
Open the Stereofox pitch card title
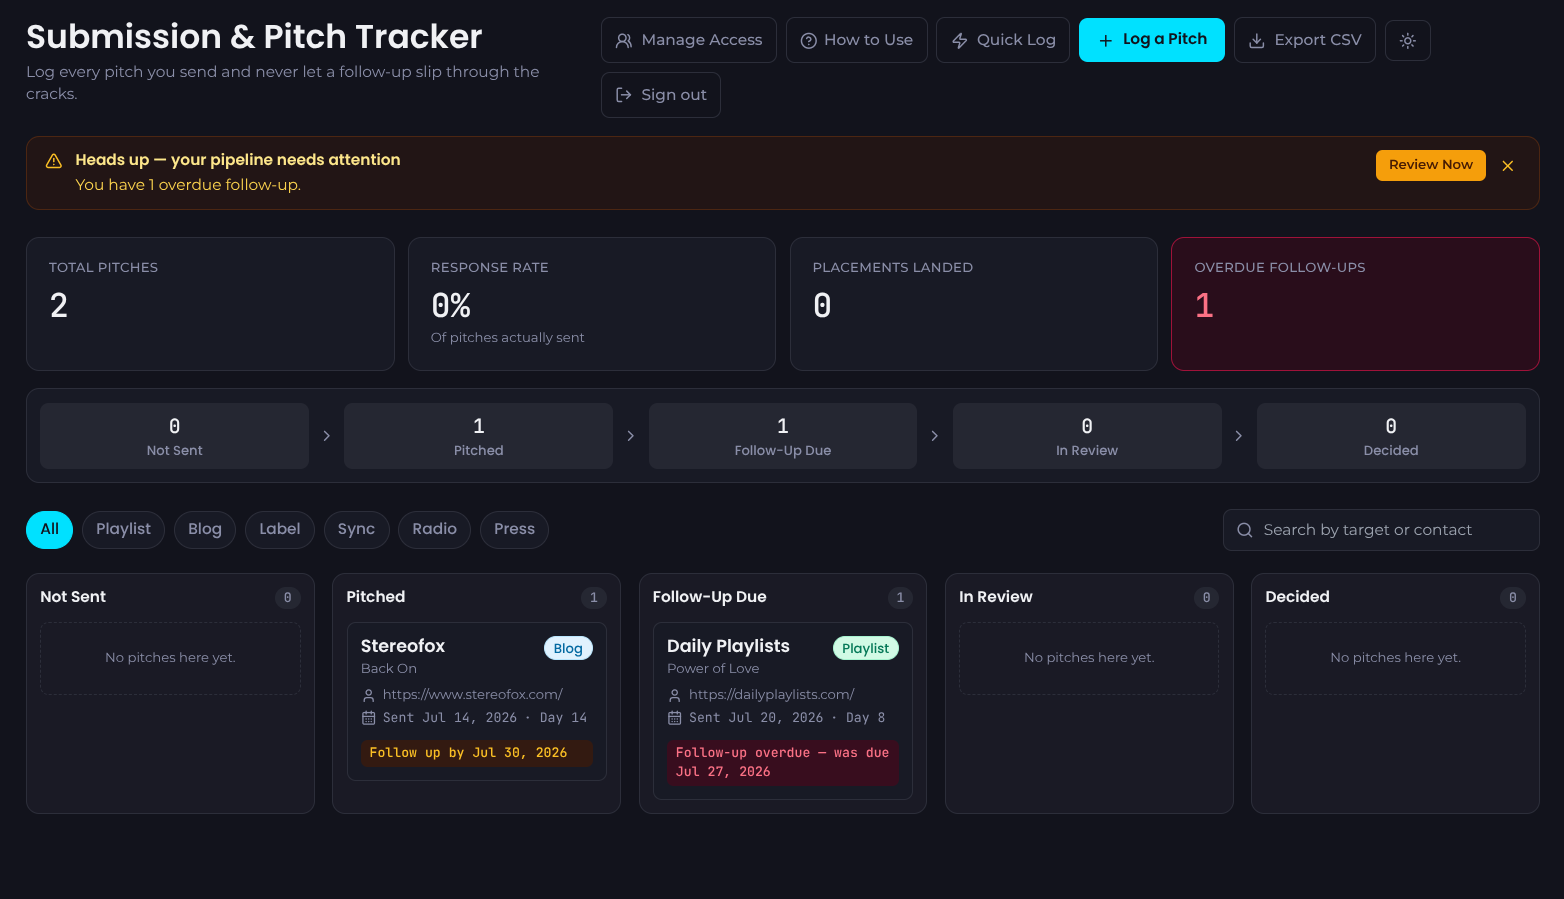[403, 646]
